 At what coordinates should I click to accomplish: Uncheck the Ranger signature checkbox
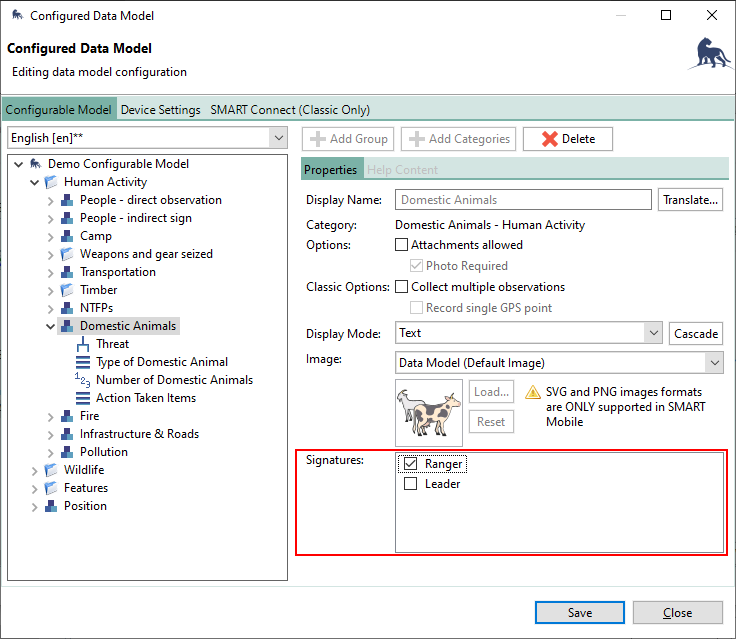(410, 464)
